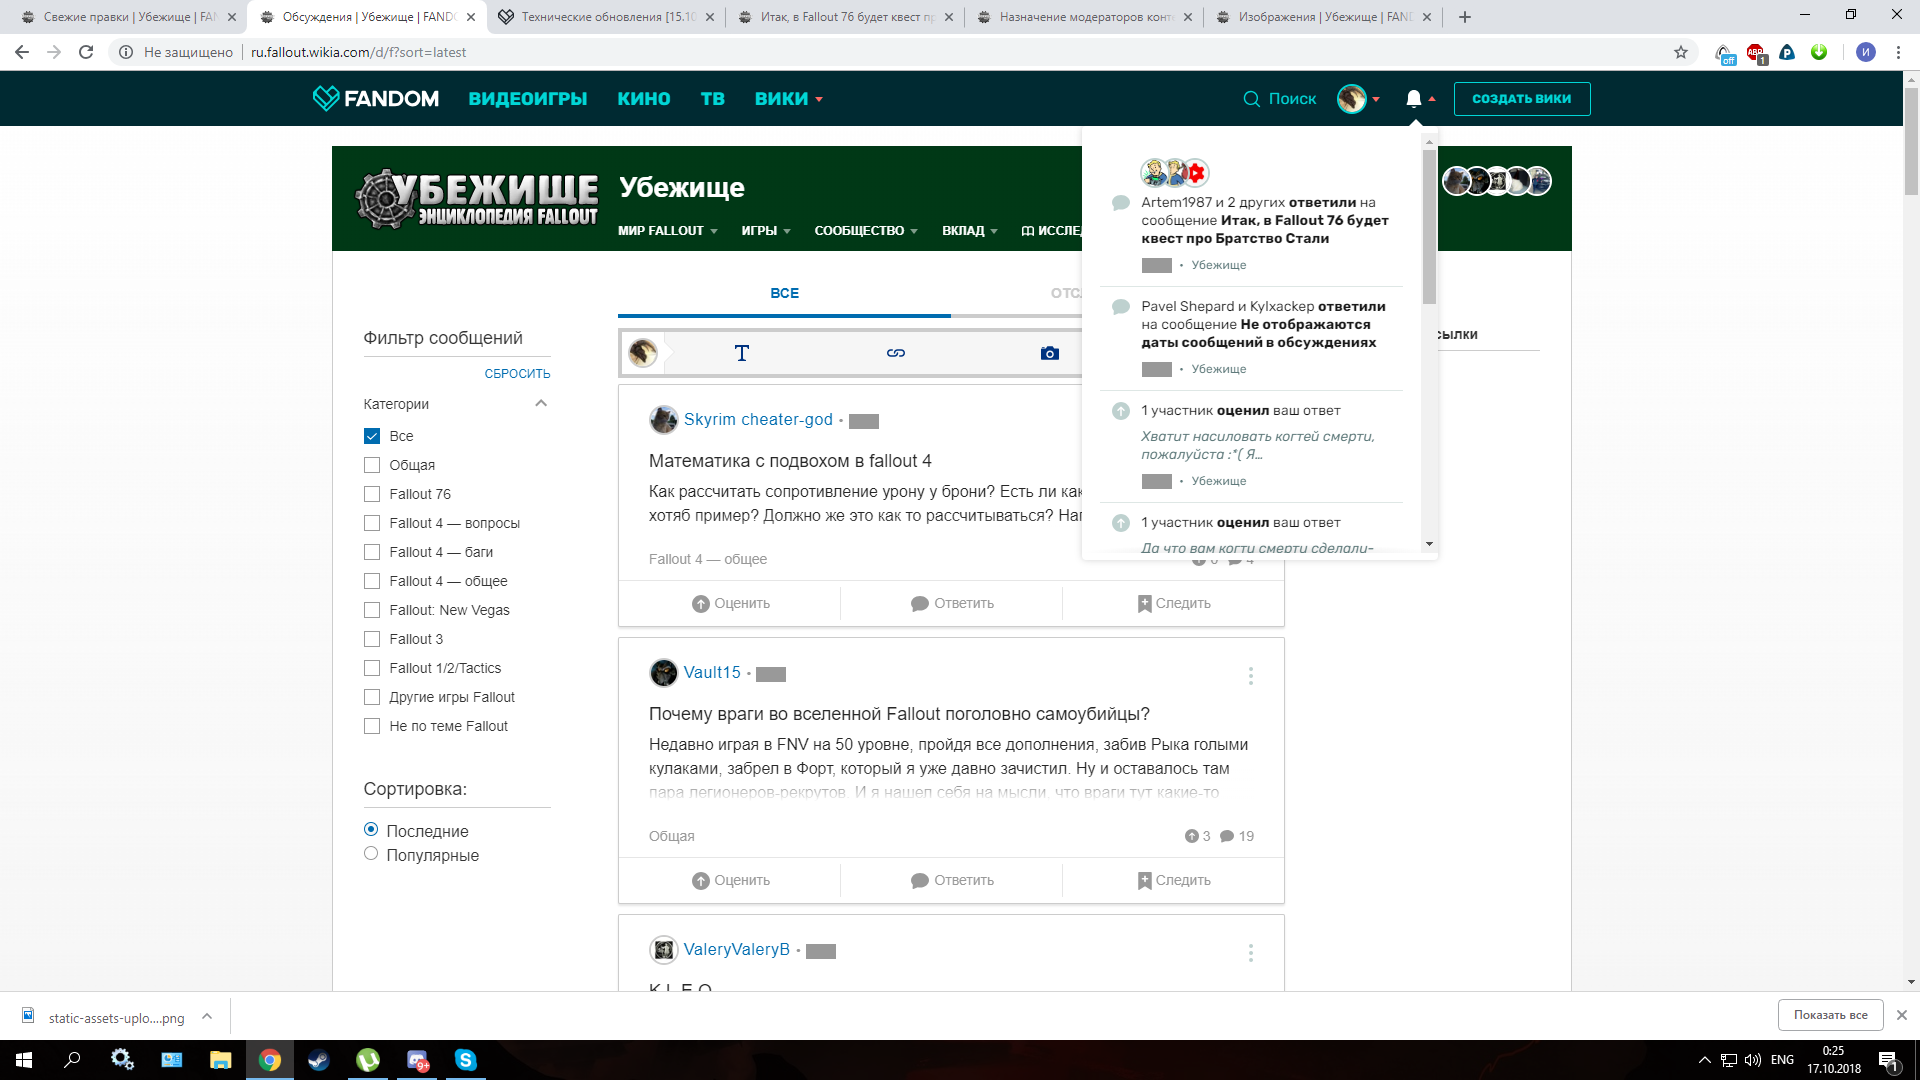Rate the Математика с подвохом post
The width and height of the screenshot is (1920, 1080).
pyautogui.click(x=730, y=603)
